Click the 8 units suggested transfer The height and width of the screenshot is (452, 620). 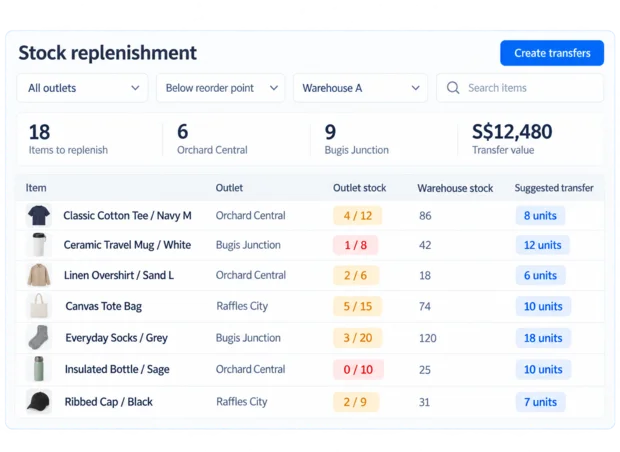click(x=540, y=216)
